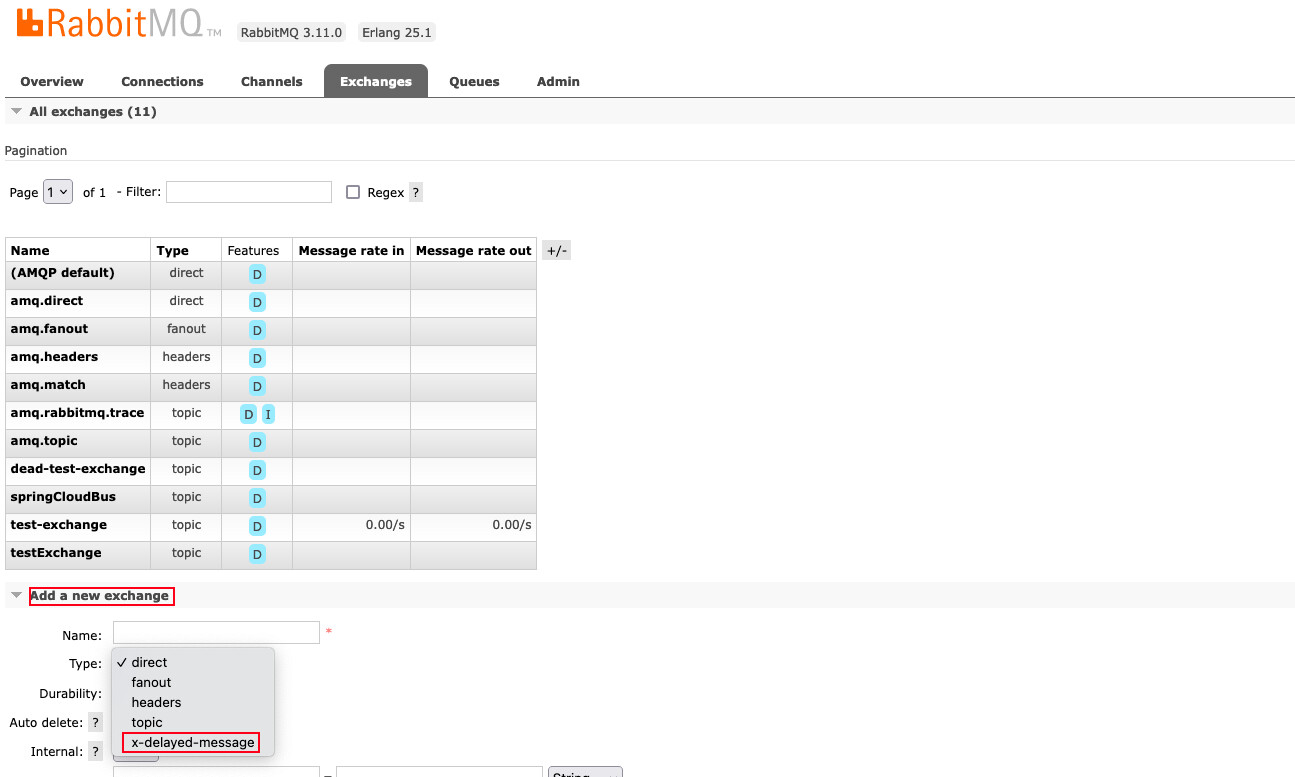
Task: Click the D badge for amq.direct
Action: pyautogui.click(x=257, y=302)
